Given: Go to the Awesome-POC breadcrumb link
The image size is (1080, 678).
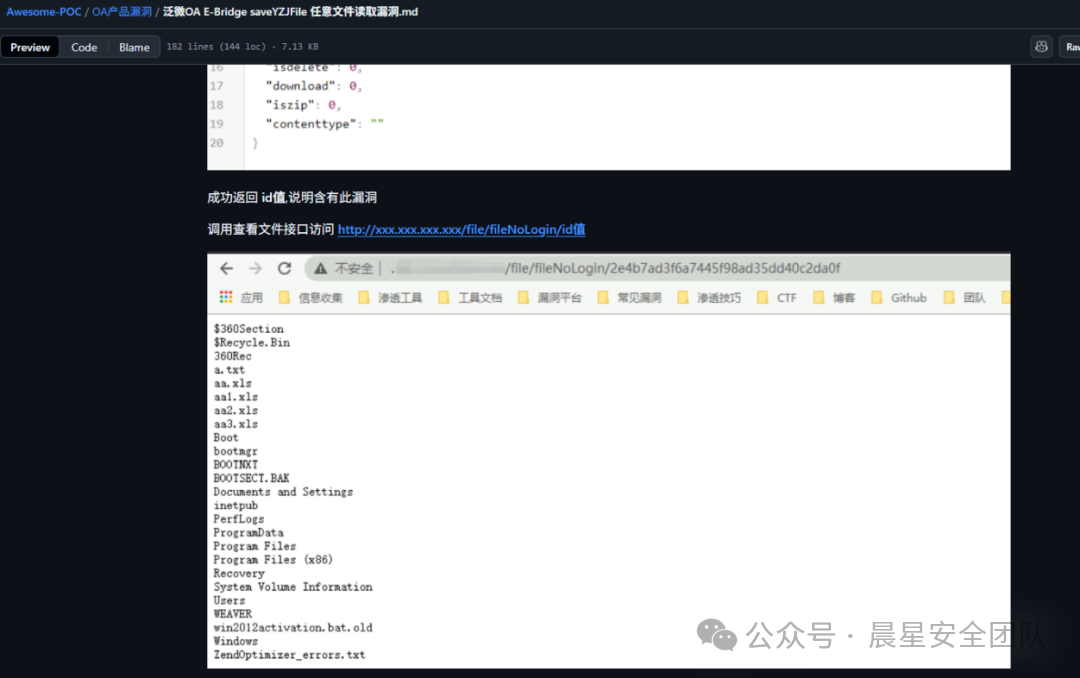Looking at the screenshot, I should coord(42,12).
